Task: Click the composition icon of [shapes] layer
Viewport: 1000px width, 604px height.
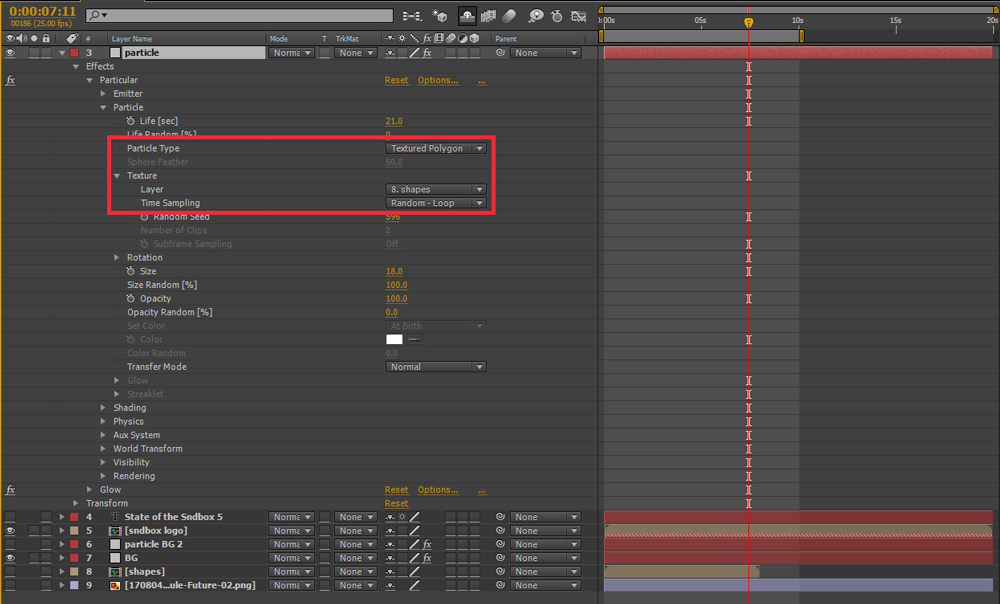Action: 115,572
